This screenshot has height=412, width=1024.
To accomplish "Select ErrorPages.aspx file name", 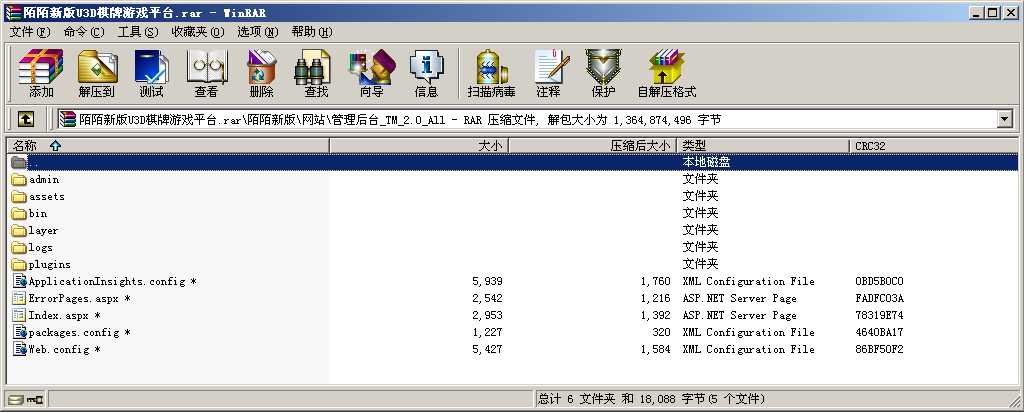I will (x=79, y=298).
